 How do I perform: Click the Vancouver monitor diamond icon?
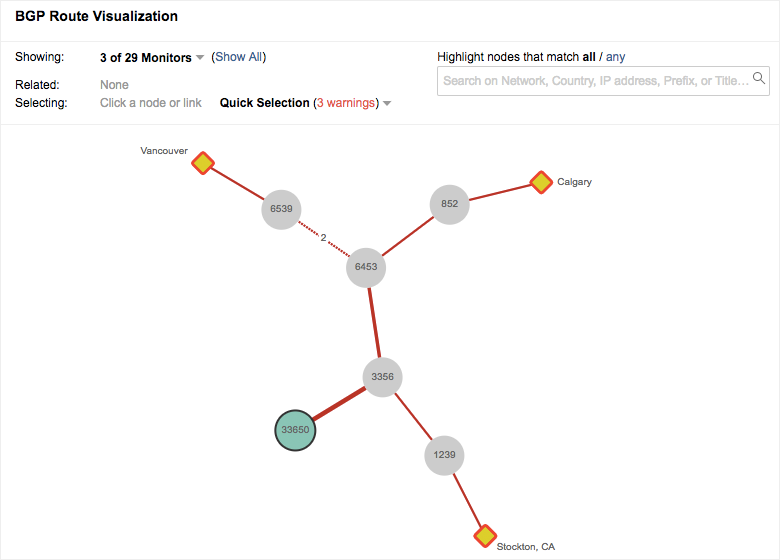tap(203, 163)
